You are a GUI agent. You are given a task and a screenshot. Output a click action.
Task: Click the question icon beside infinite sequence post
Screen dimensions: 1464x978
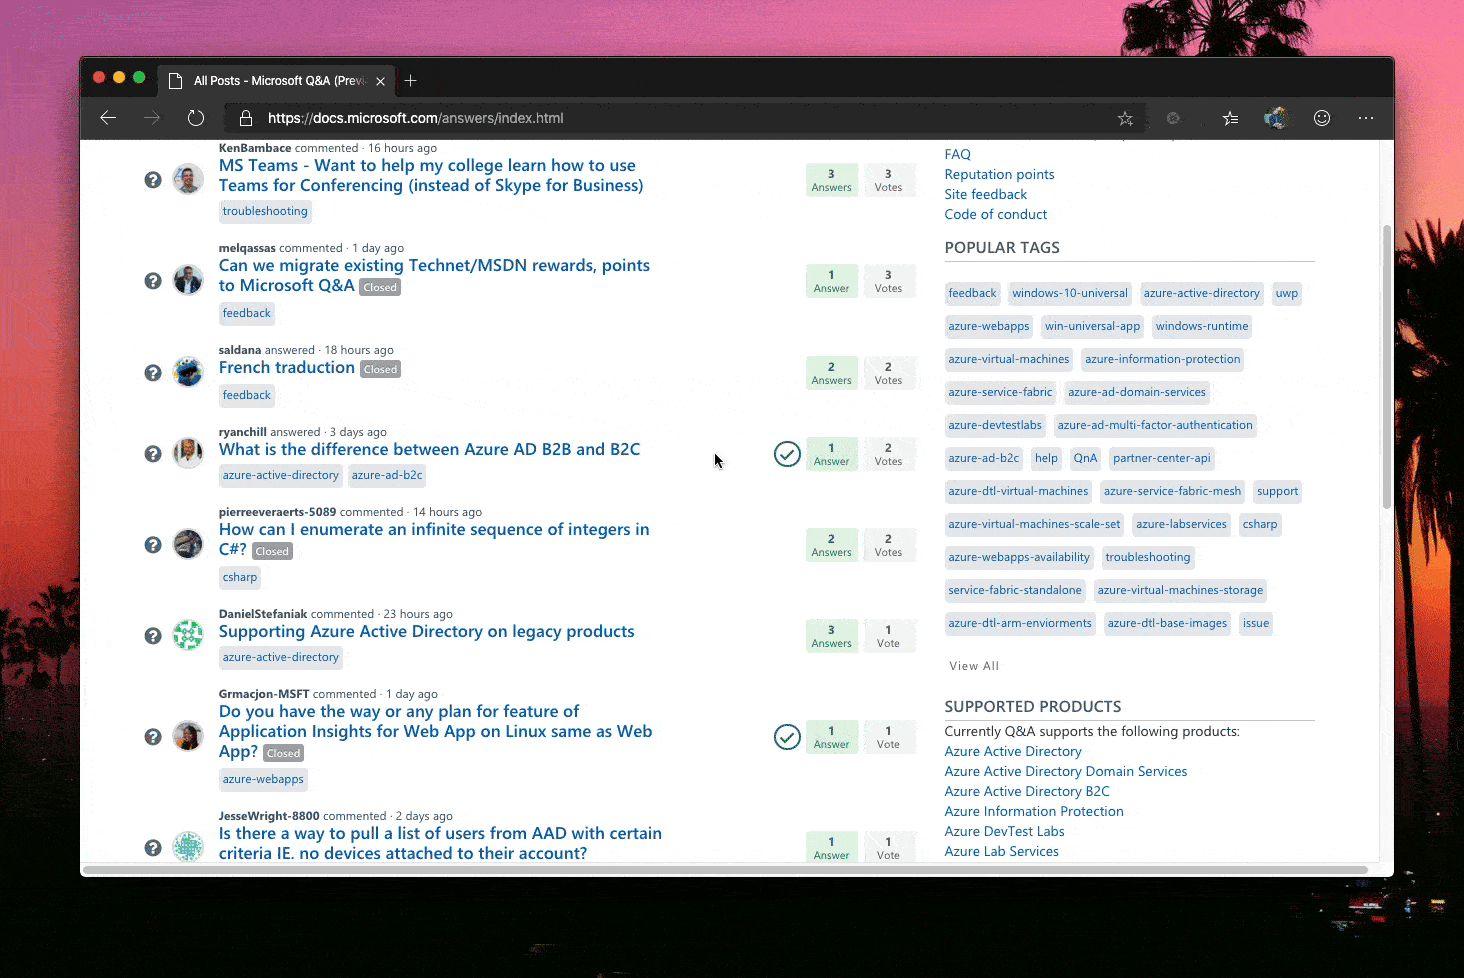point(153,545)
